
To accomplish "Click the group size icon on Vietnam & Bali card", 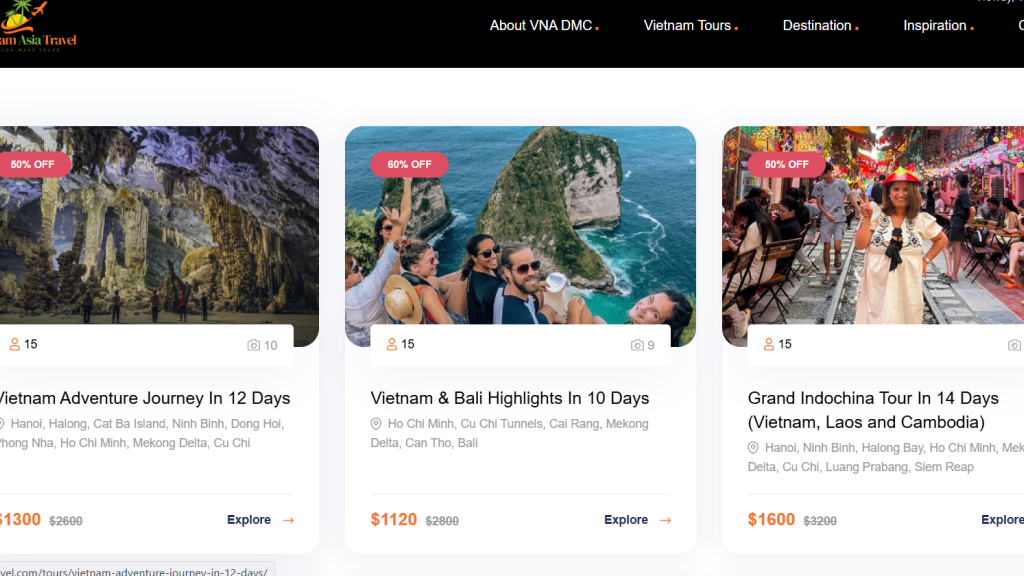I will (x=391, y=344).
